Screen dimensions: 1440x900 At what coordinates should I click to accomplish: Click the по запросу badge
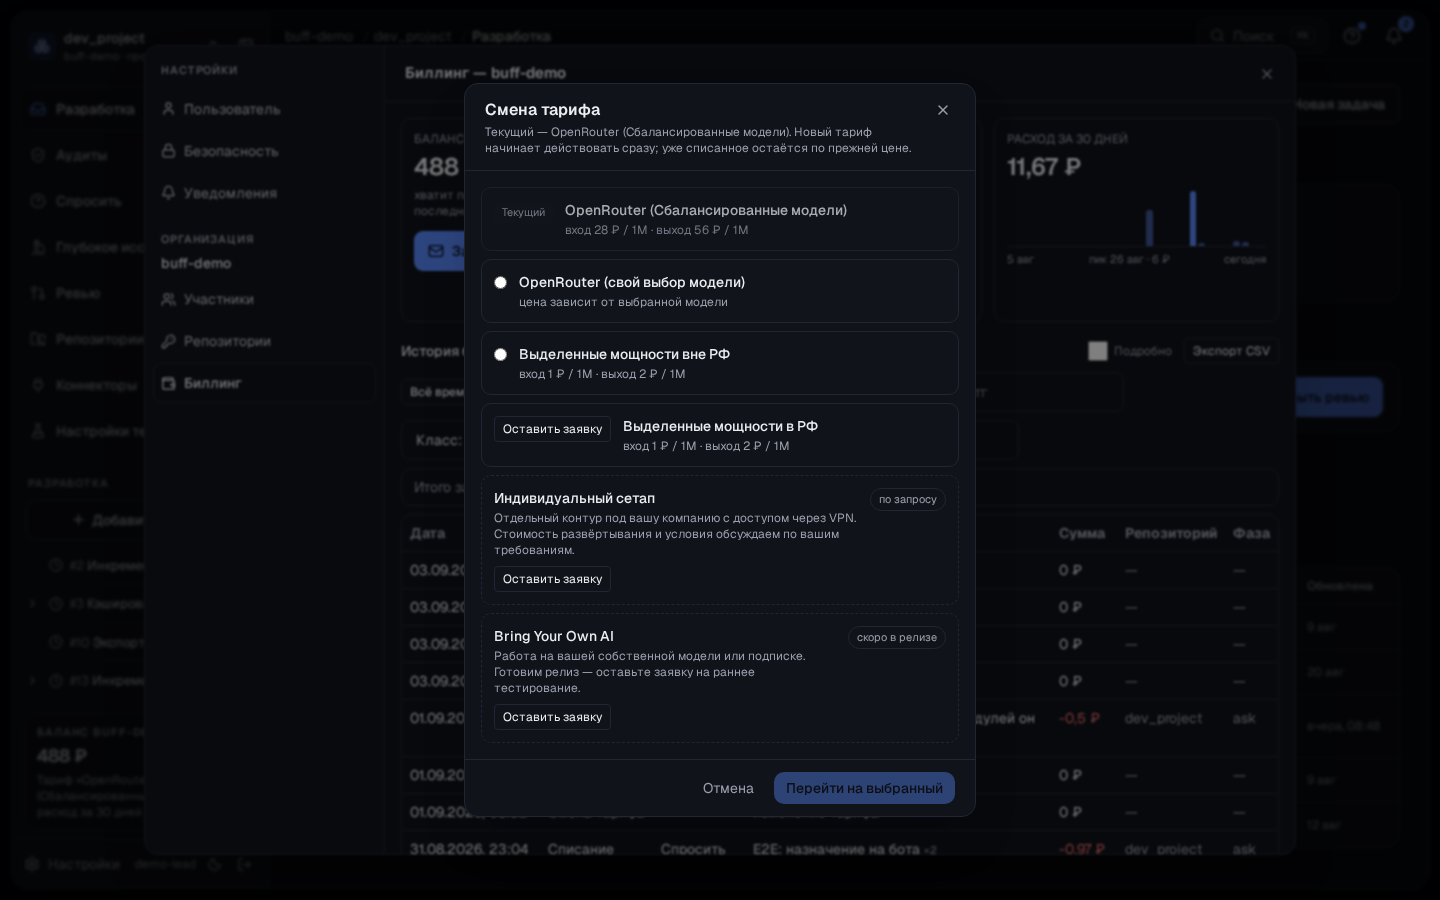pos(908,499)
